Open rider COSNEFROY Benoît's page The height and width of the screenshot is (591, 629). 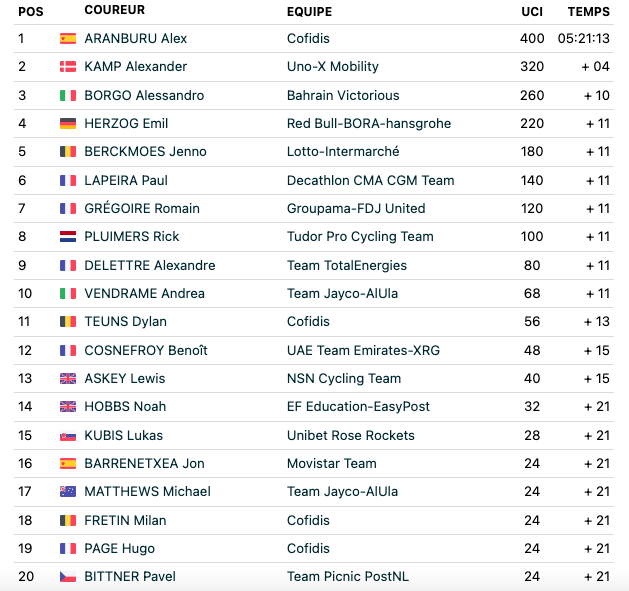coord(146,351)
